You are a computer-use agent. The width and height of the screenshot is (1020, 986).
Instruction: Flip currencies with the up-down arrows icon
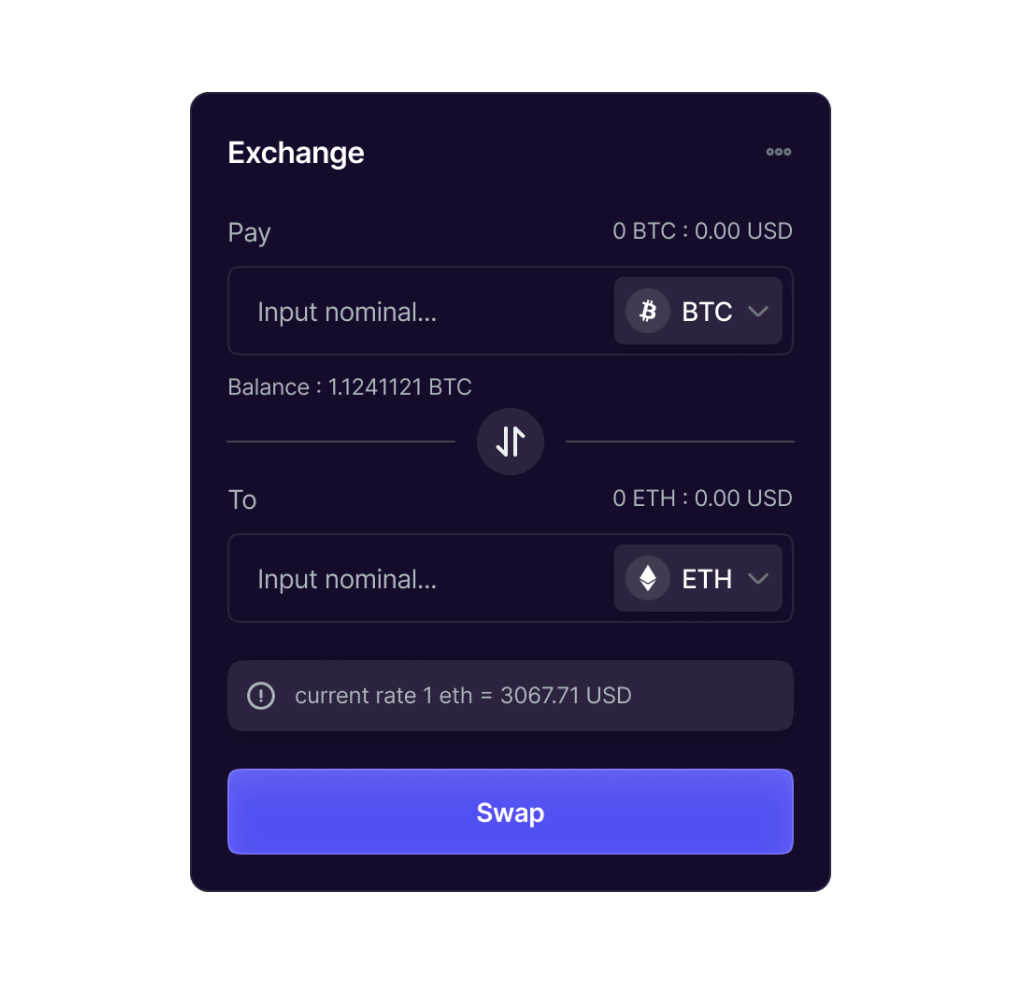point(510,441)
